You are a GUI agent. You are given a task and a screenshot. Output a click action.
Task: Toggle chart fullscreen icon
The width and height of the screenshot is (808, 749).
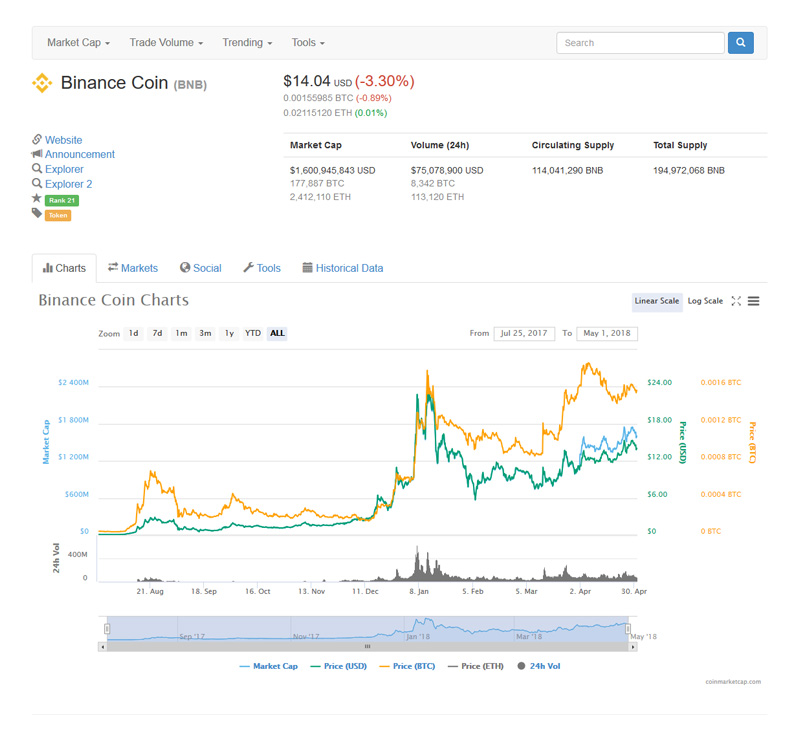(x=736, y=301)
